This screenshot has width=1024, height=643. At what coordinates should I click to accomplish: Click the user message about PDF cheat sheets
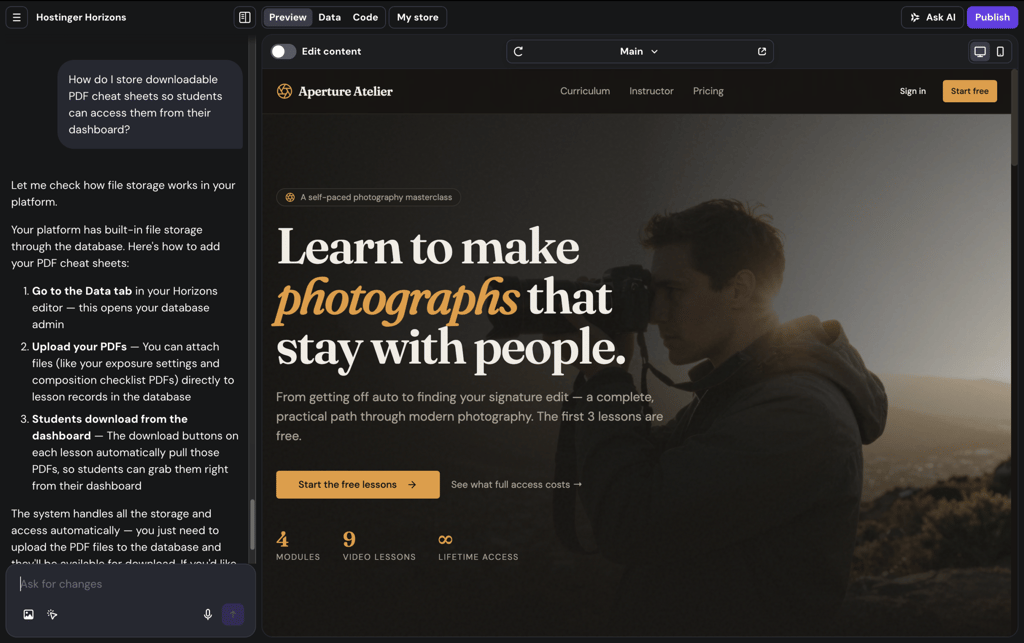150,104
